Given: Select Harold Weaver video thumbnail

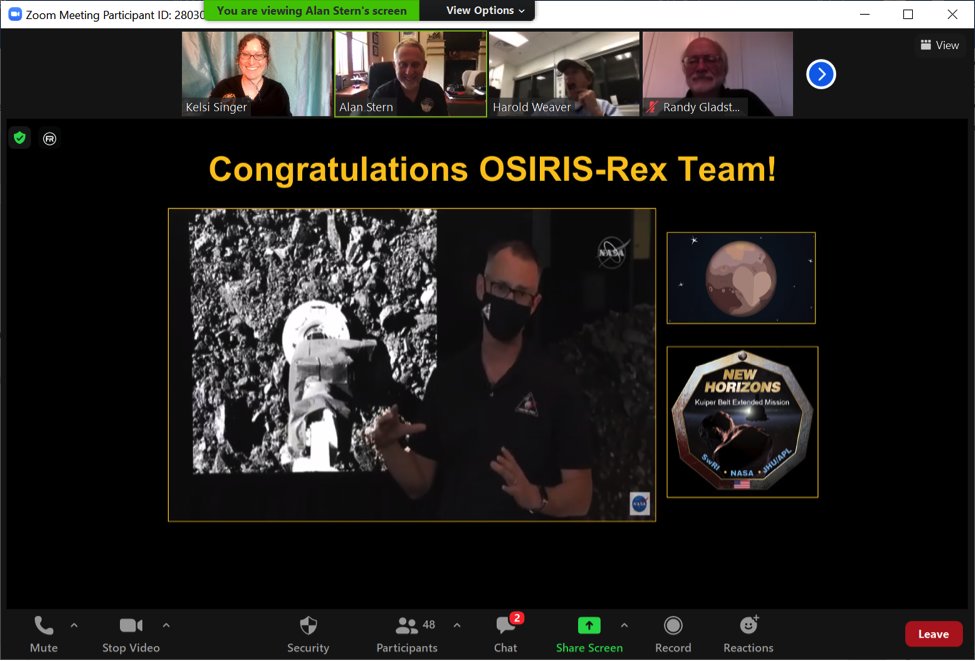Looking at the screenshot, I should click(x=564, y=73).
